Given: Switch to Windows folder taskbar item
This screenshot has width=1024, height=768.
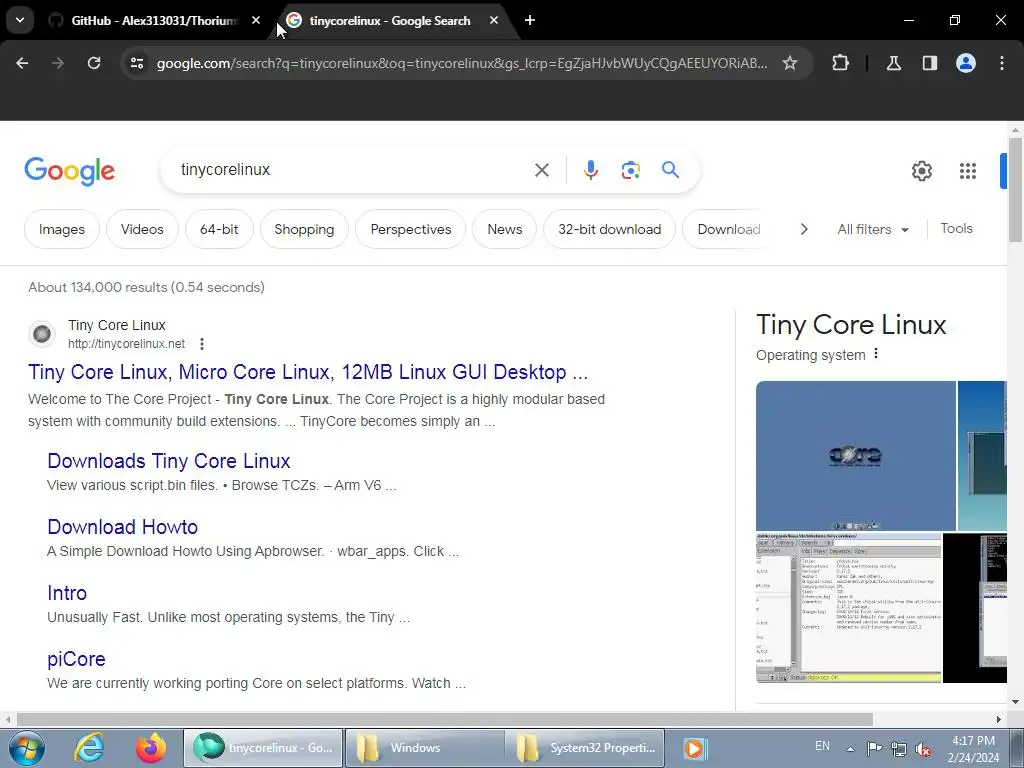Looking at the screenshot, I should [424, 748].
